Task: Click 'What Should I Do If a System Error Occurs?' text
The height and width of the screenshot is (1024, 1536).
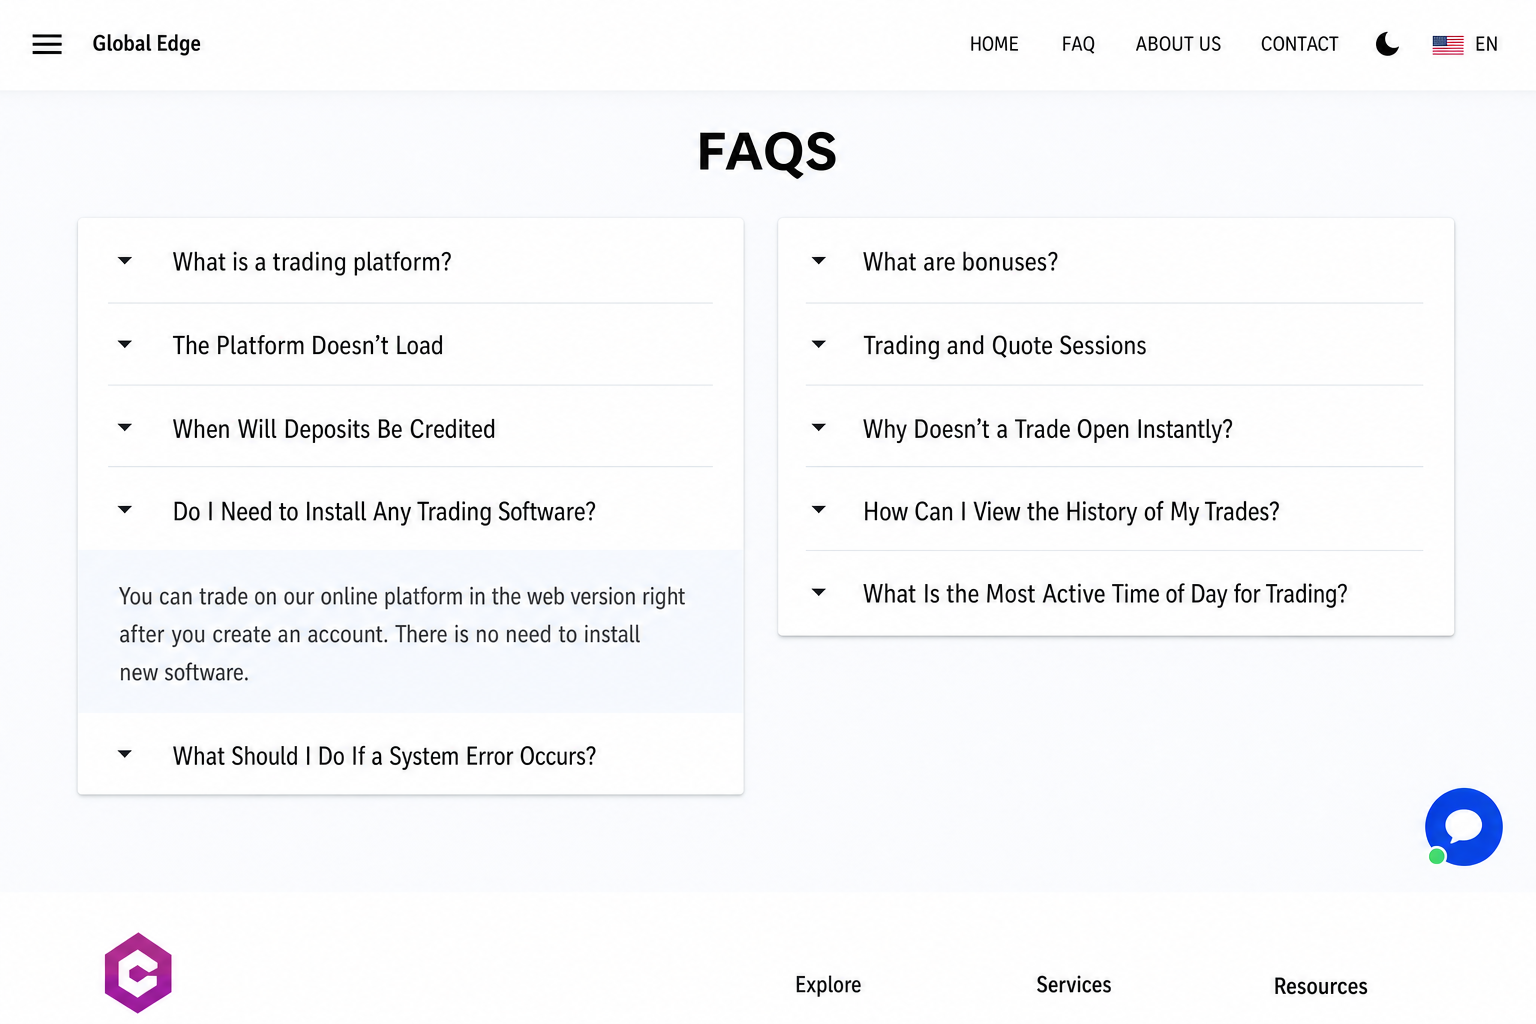Action: tap(384, 756)
